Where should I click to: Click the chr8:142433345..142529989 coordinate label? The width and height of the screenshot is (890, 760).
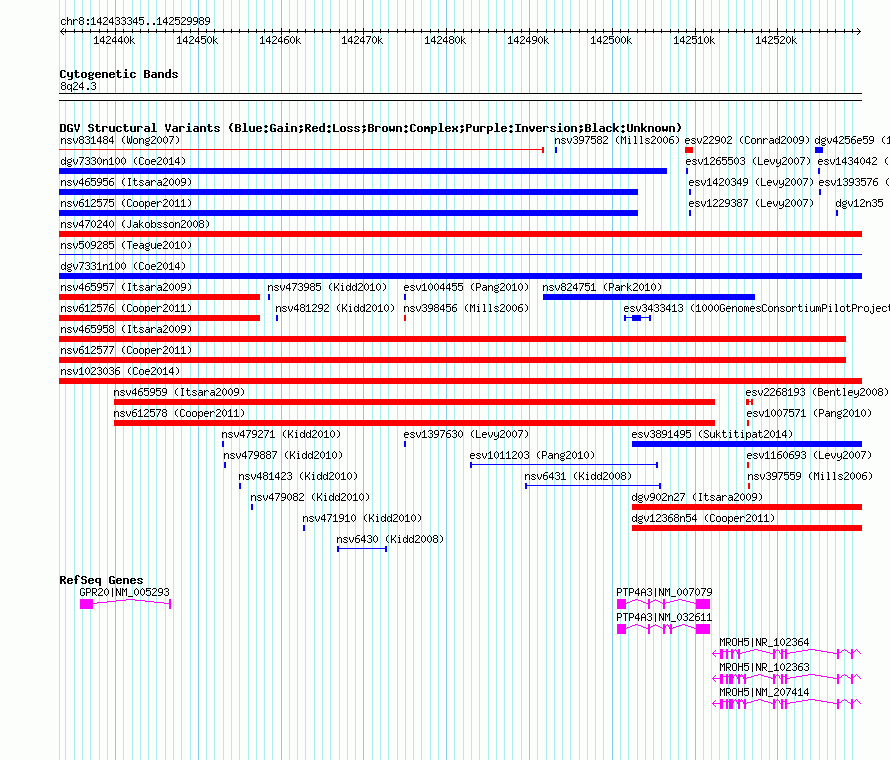(135, 21)
